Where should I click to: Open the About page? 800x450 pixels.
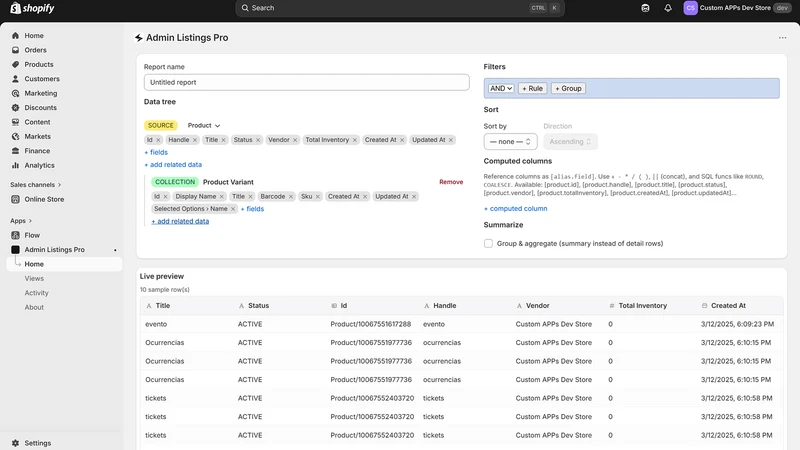click(34, 307)
